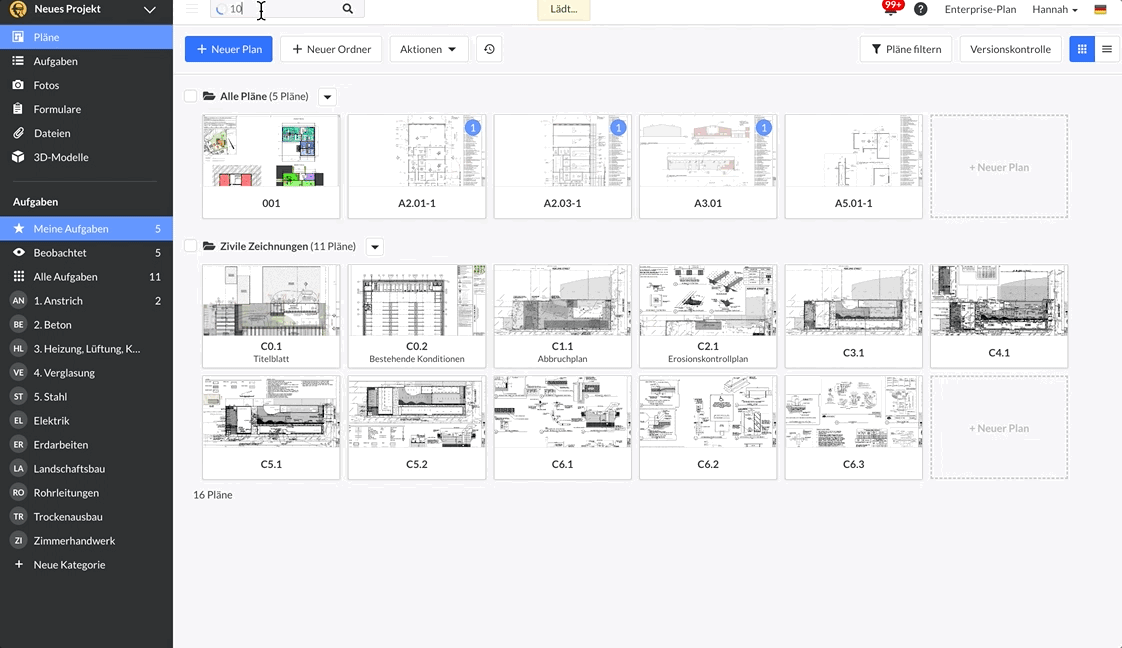Click the Formulare clipboard icon
This screenshot has height=648, width=1122.
pos(18,109)
